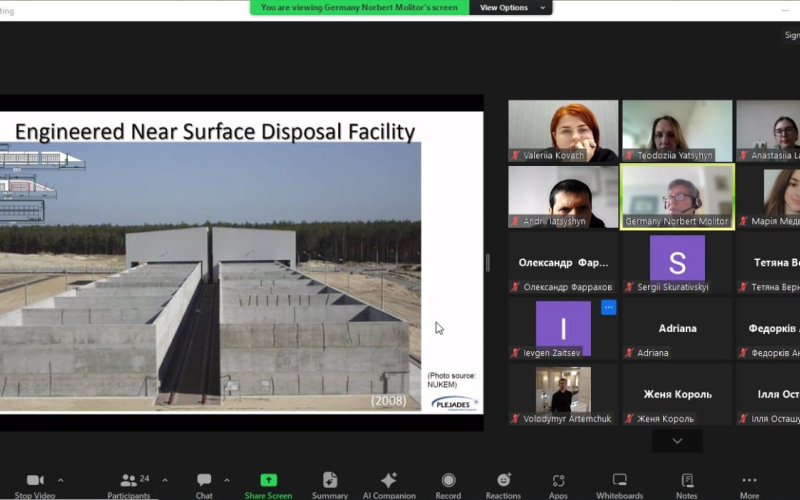Screen dimensions: 800x500
Task: Open the Participants panel
Action: (129, 486)
